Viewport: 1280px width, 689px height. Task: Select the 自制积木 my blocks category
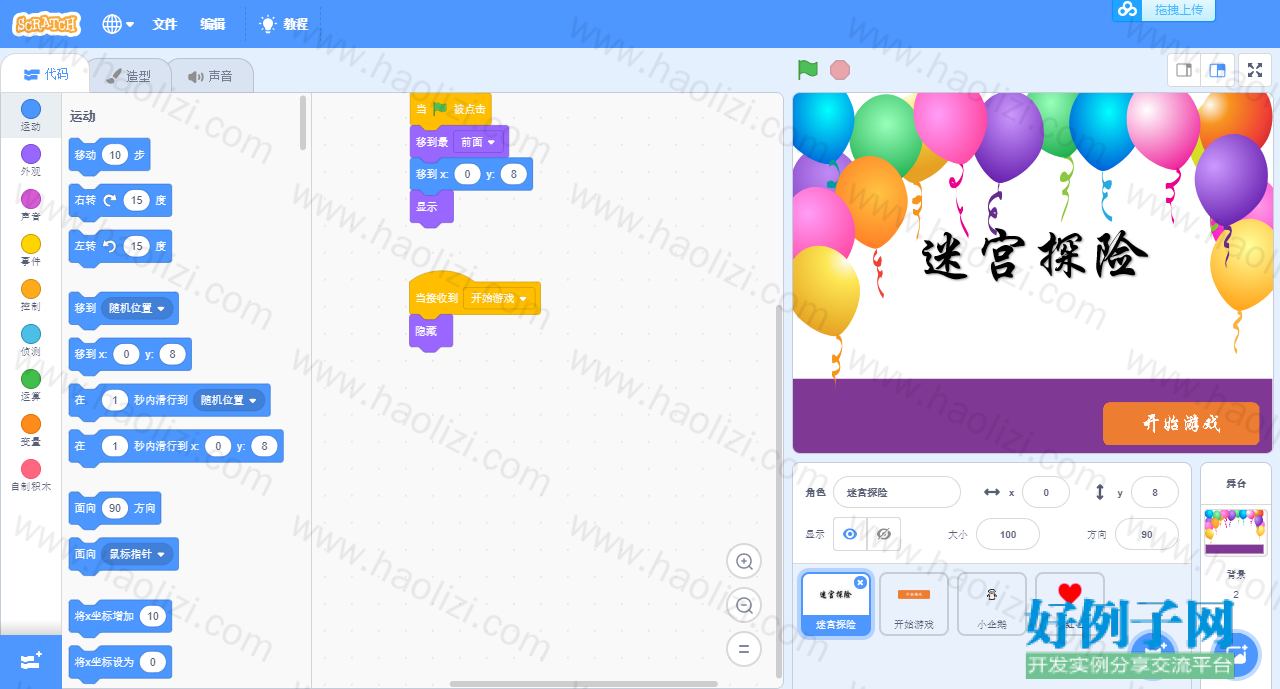tap(31, 476)
